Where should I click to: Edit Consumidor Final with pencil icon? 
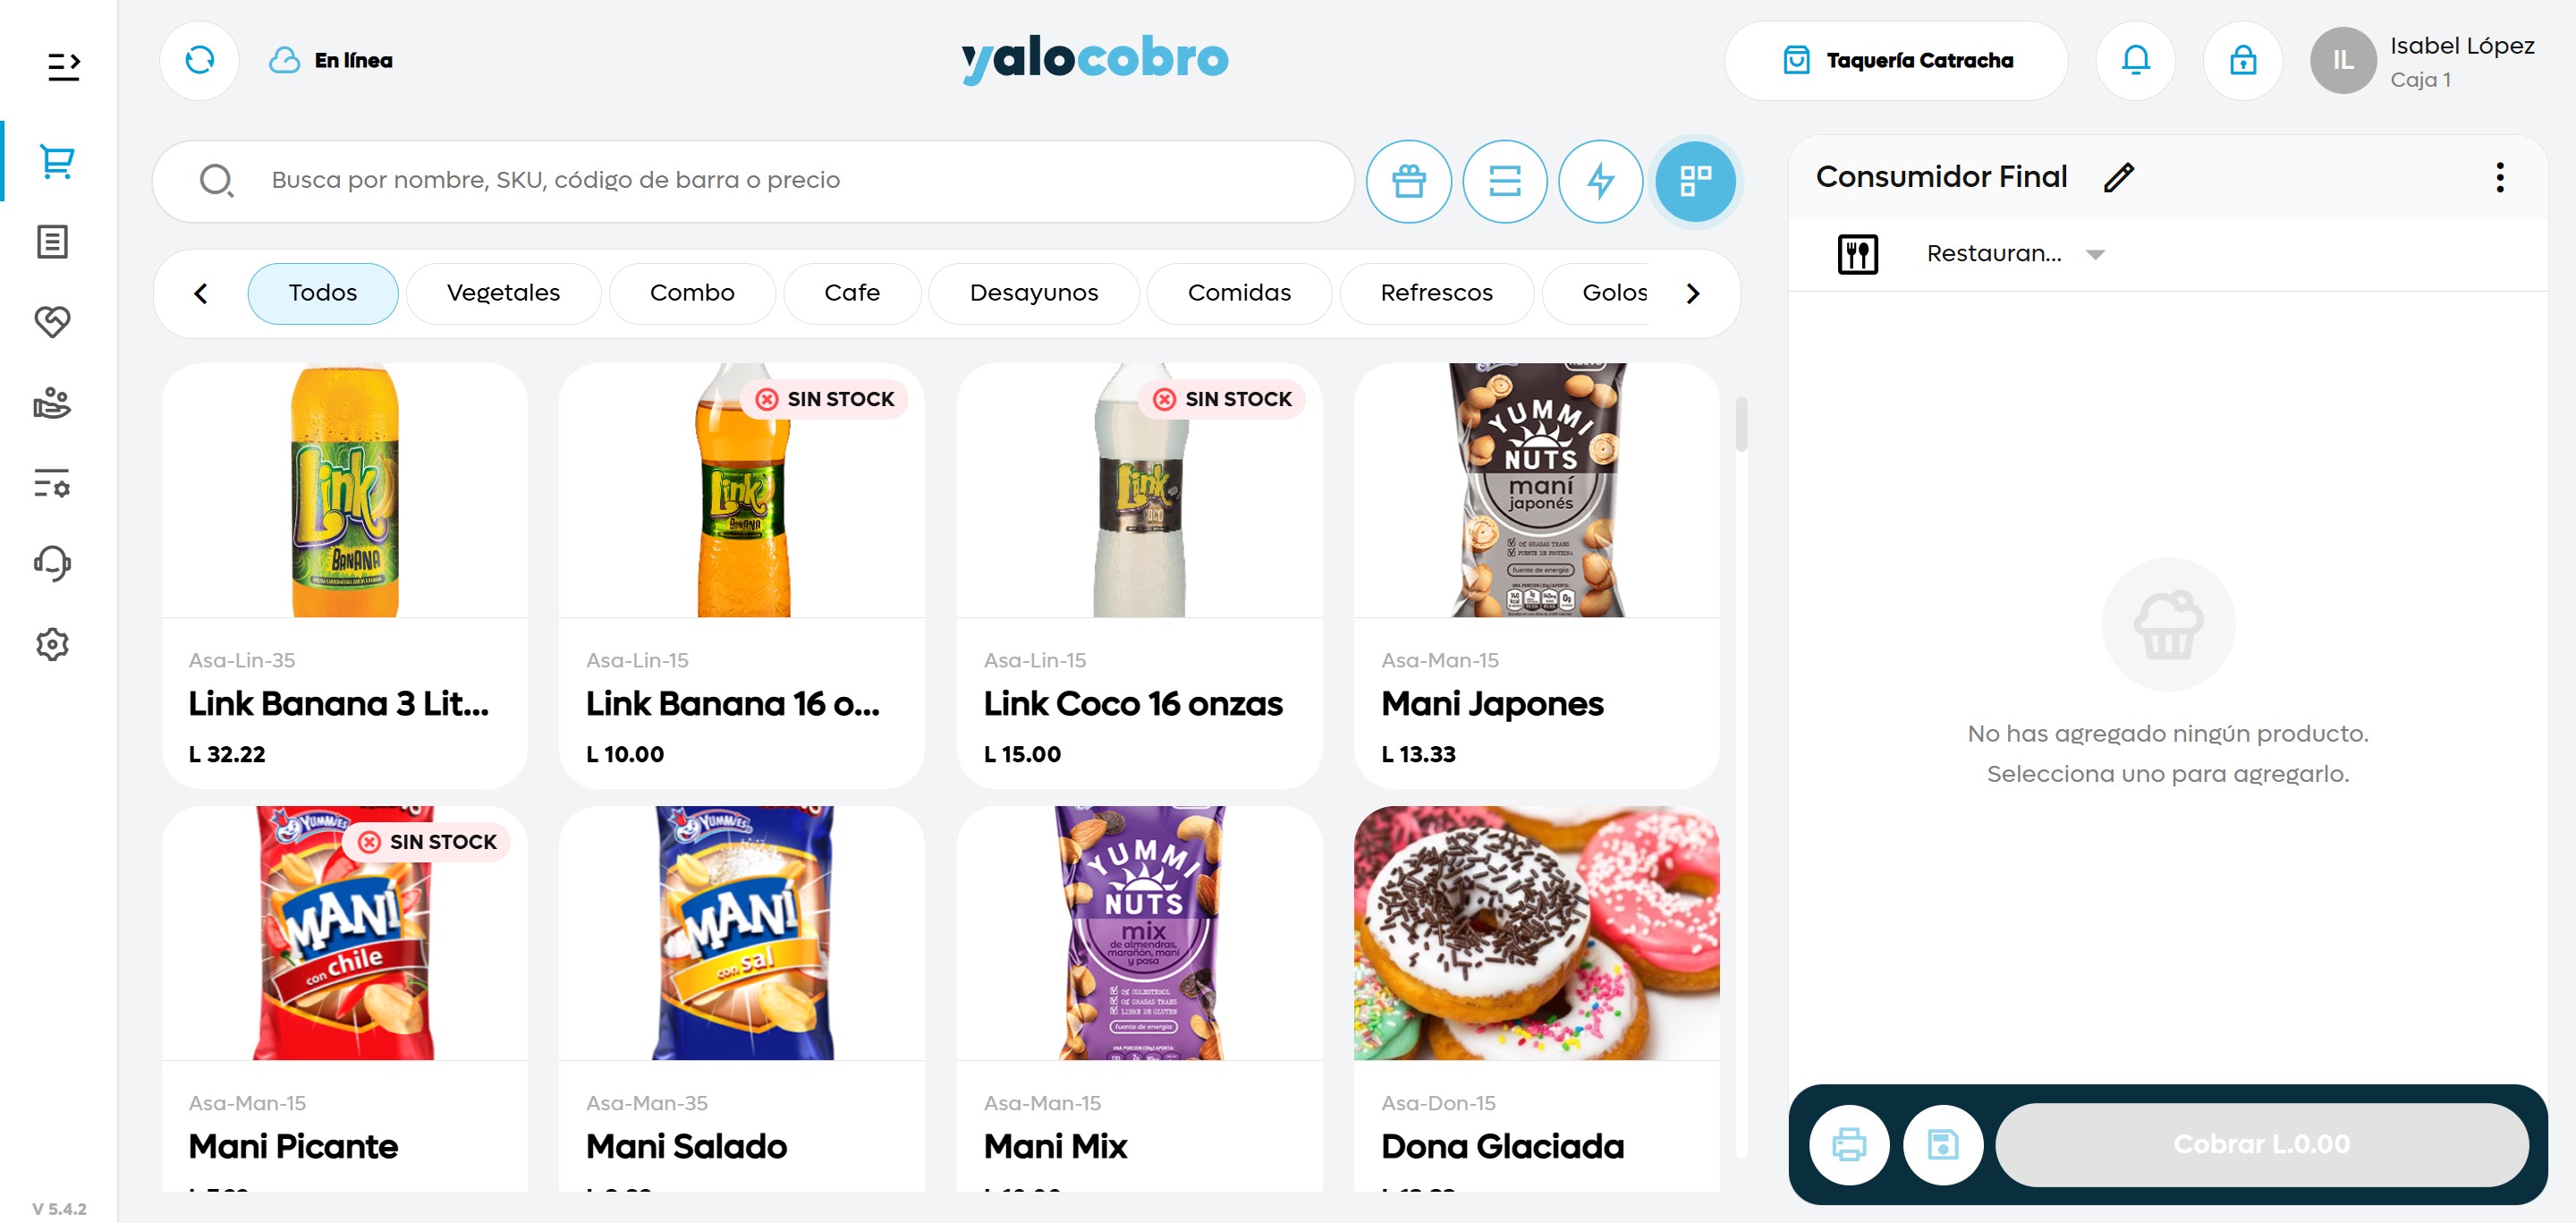[2118, 177]
